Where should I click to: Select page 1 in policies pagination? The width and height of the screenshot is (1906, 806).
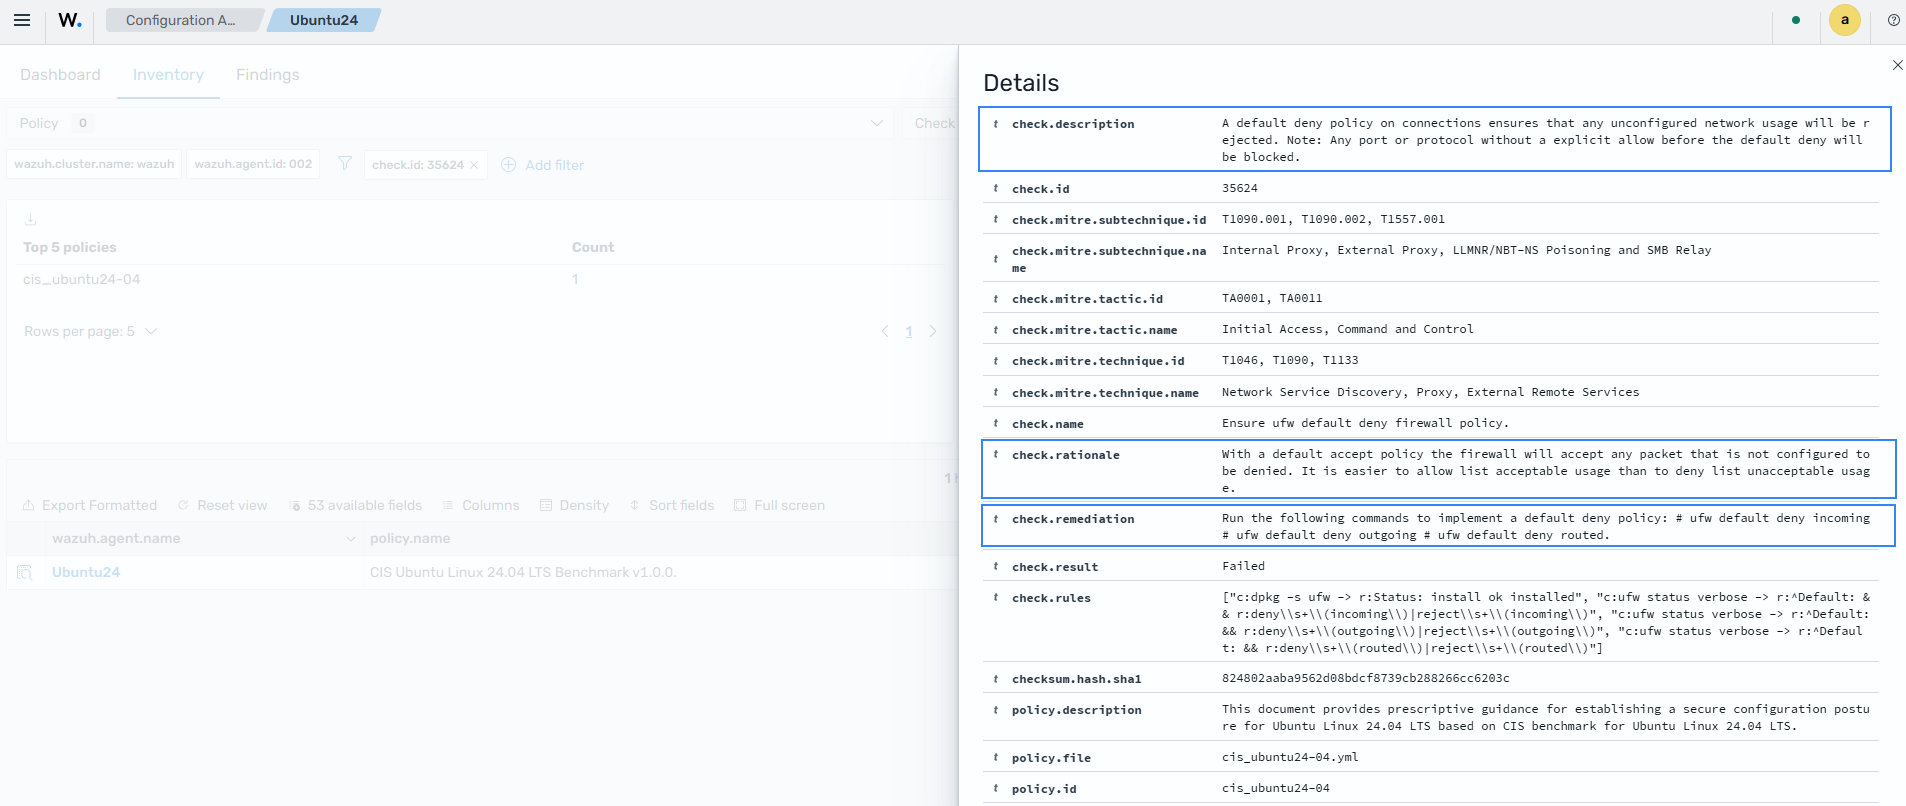point(909,331)
